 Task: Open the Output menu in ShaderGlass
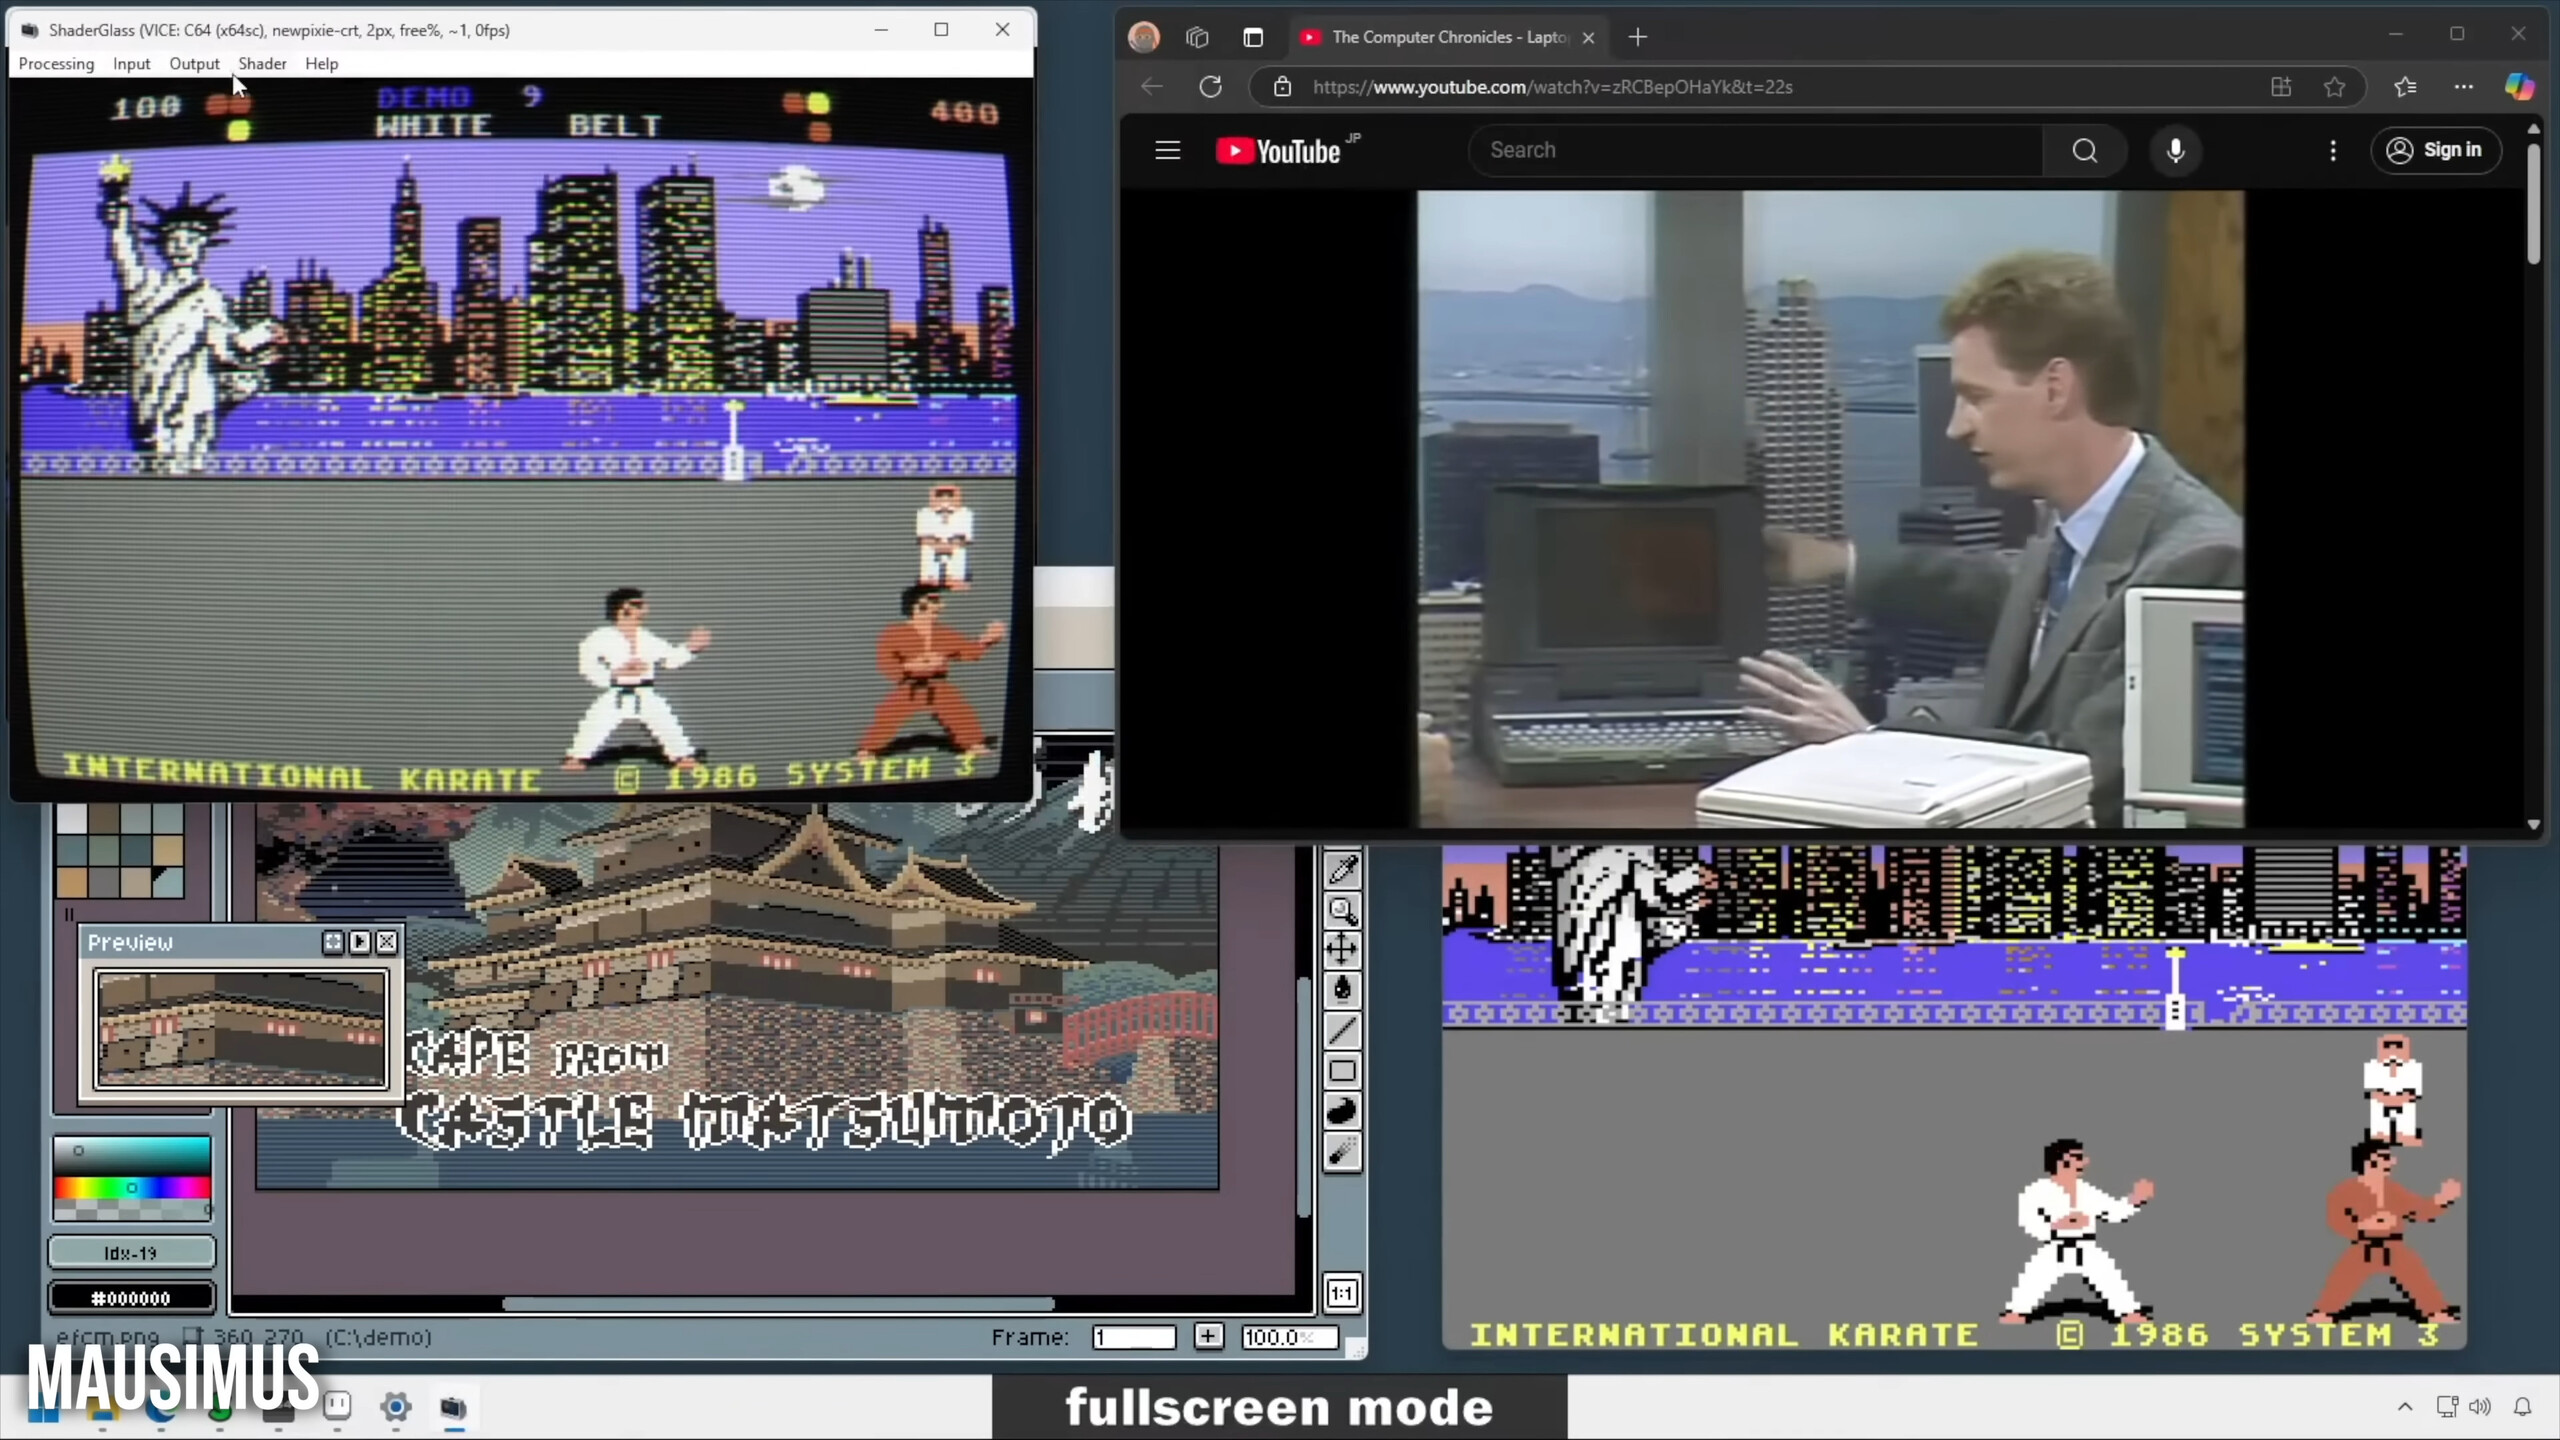(x=194, y=63)
